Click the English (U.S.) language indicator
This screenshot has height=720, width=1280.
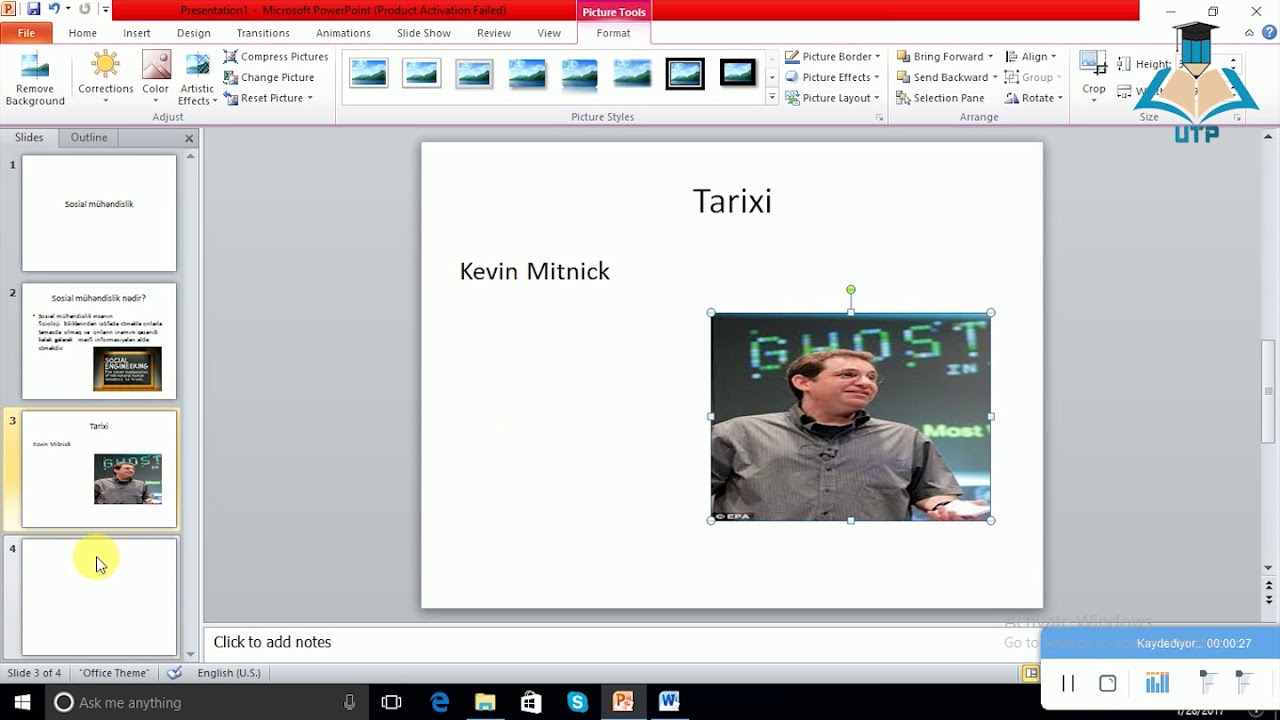tap(229, 673)
